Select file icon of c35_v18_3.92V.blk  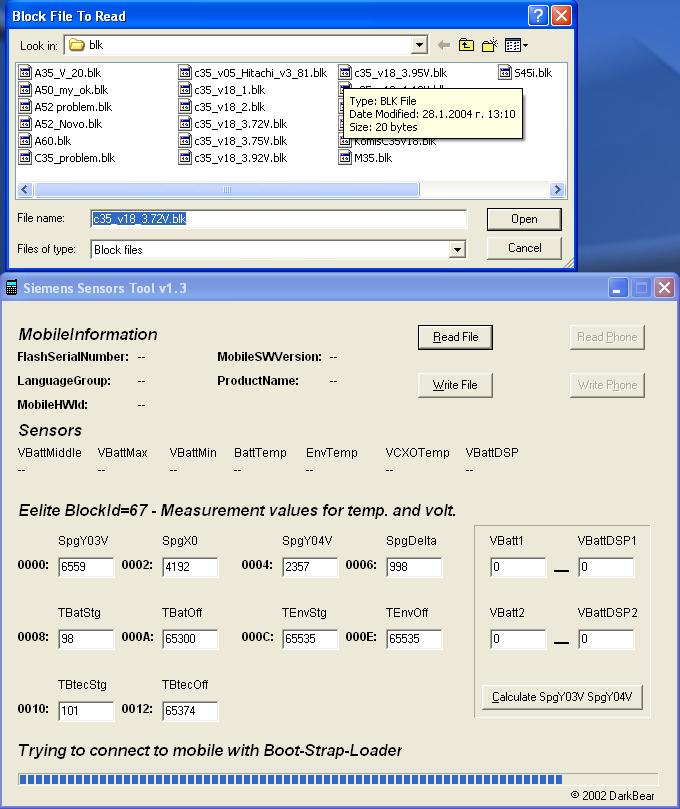[x=185, y=158]
